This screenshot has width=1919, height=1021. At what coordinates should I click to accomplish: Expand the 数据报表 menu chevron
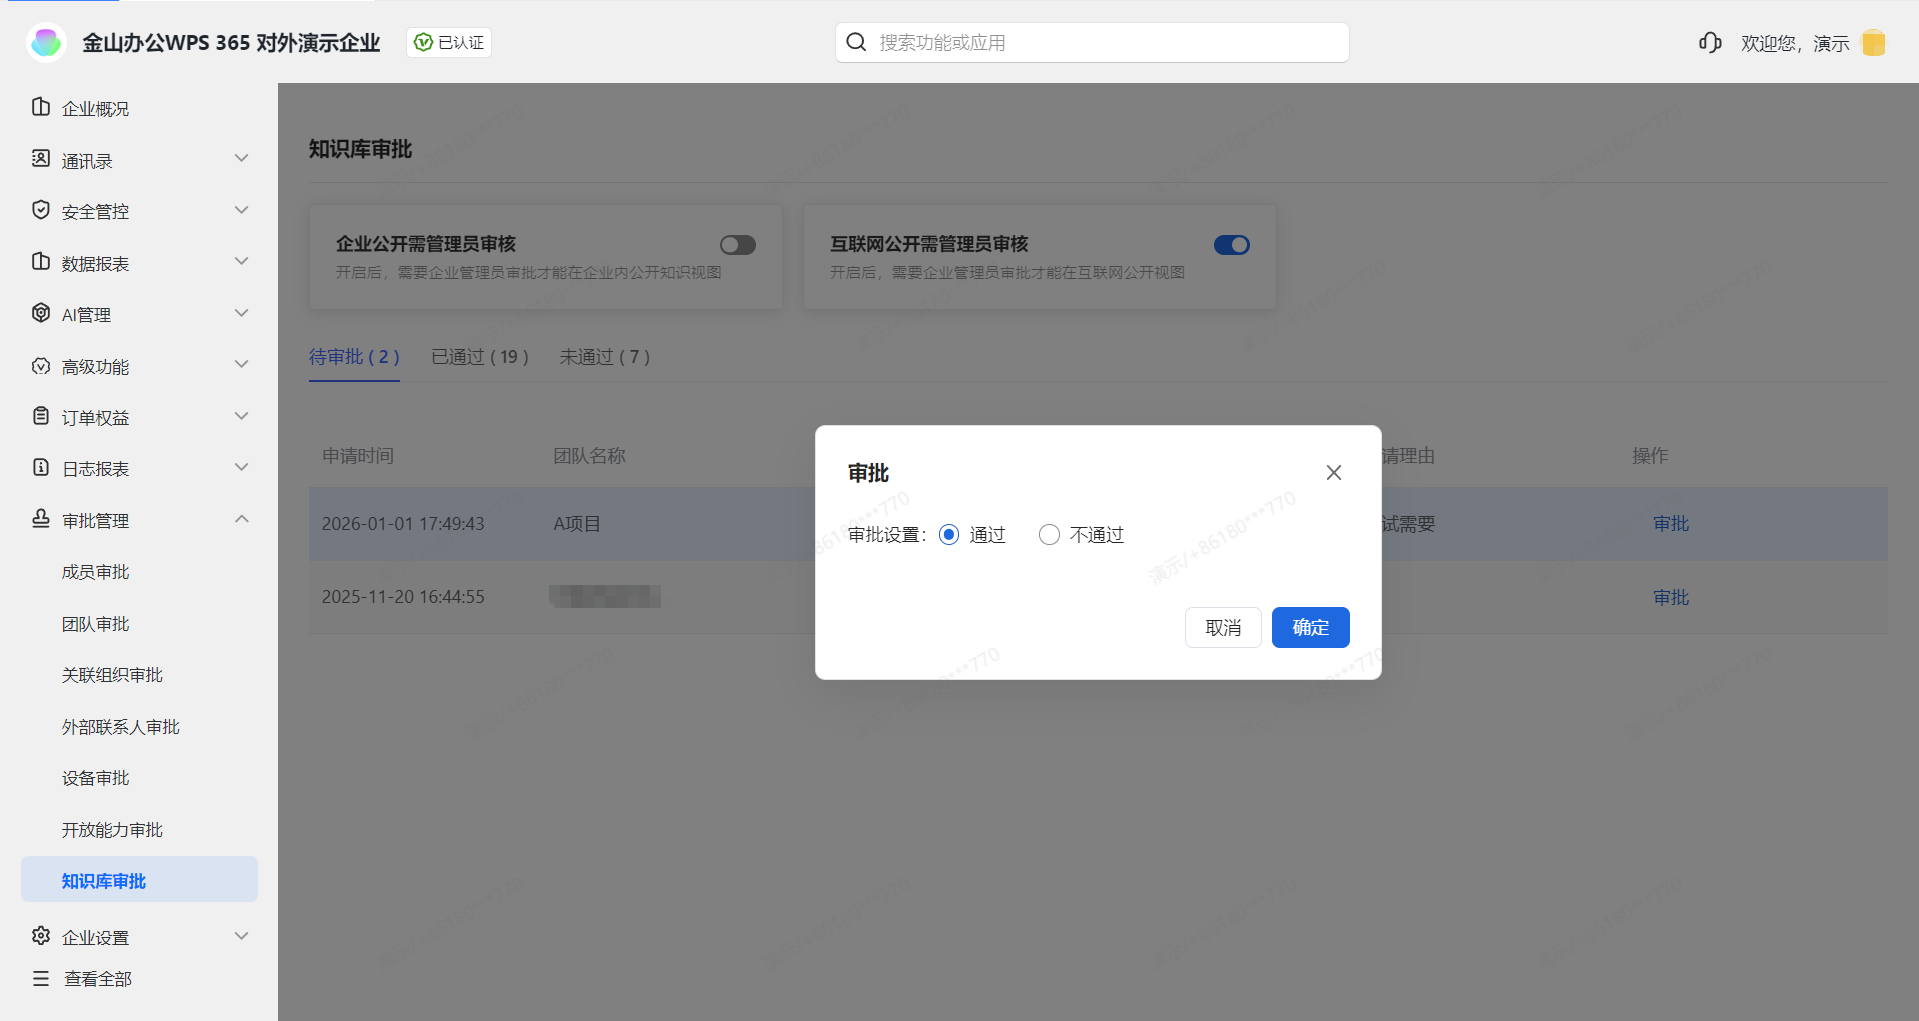point(241,262)
